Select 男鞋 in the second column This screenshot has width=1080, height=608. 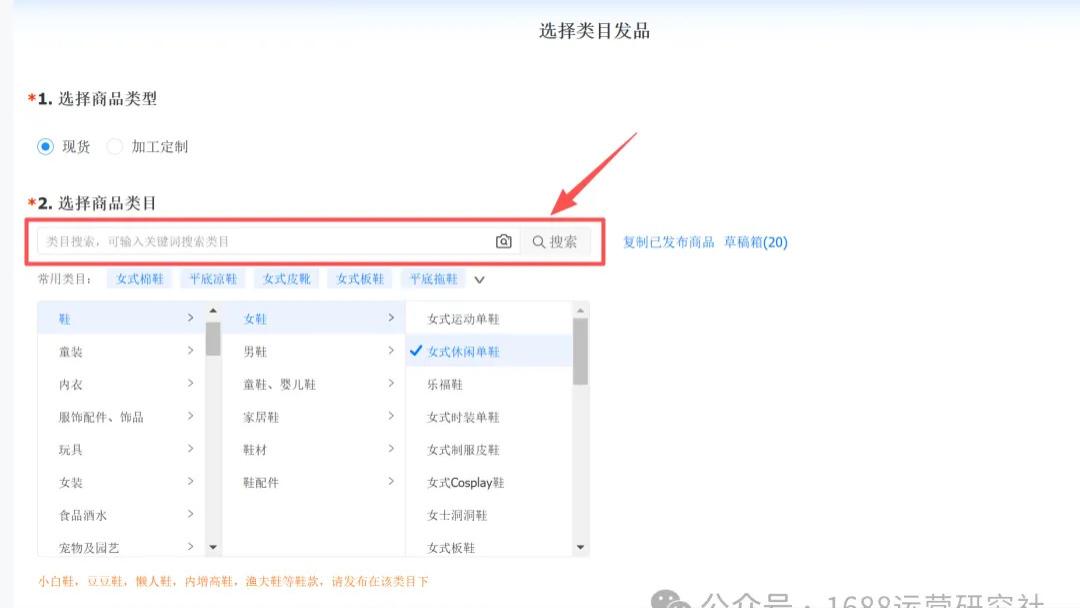pos(256,351)
